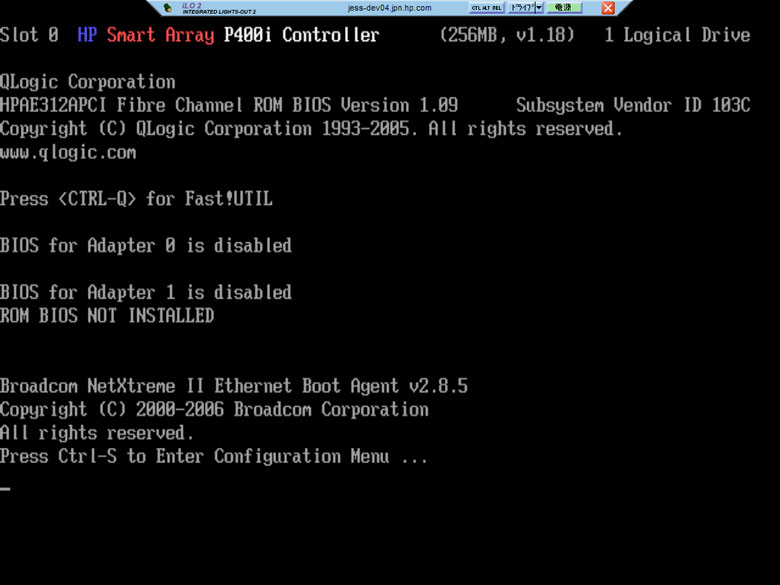Click the blinking cursor in the console
Screen dimensions: 780x585
tap(5, 488)
